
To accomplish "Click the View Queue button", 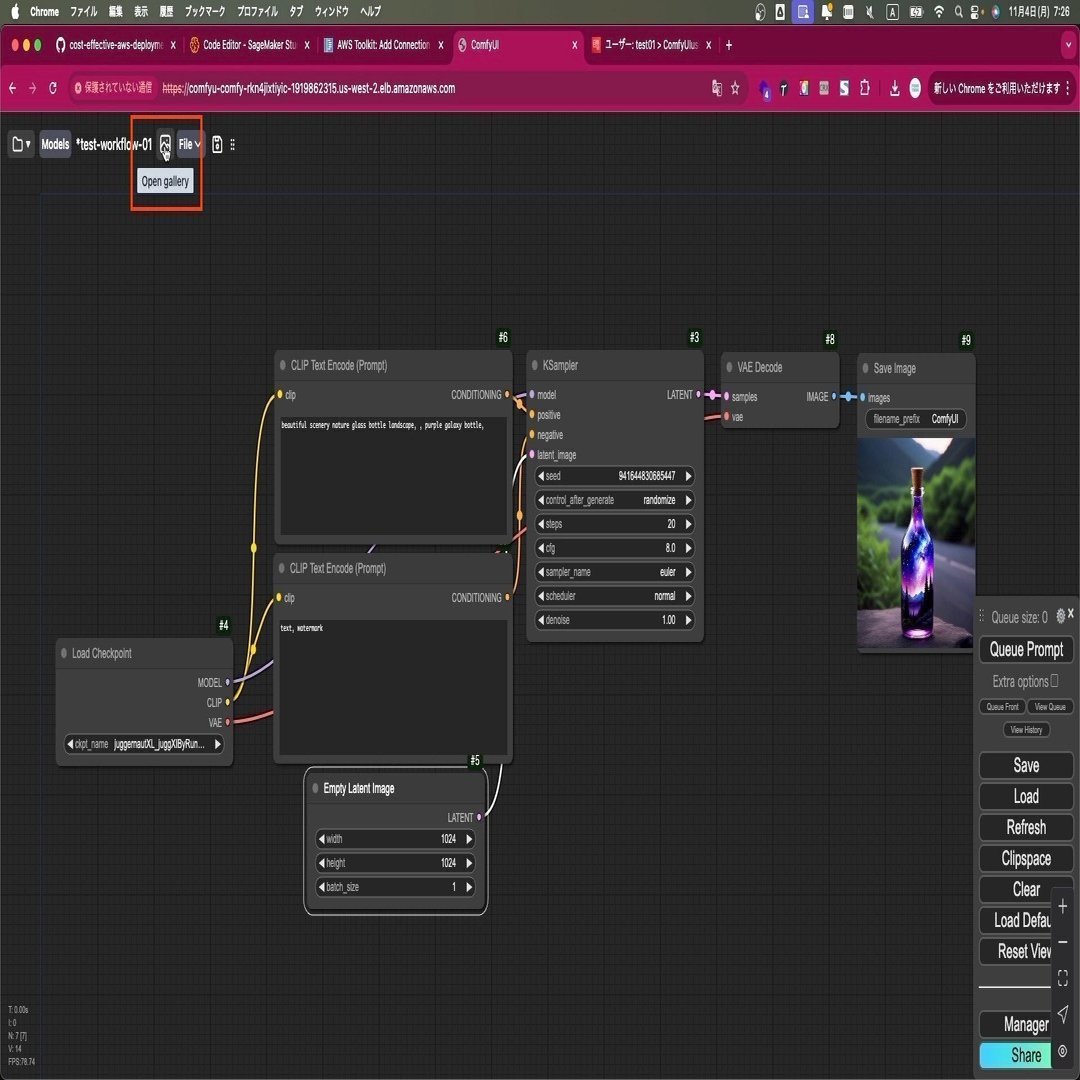I will pyautogui.click(x=1050, y=707).
